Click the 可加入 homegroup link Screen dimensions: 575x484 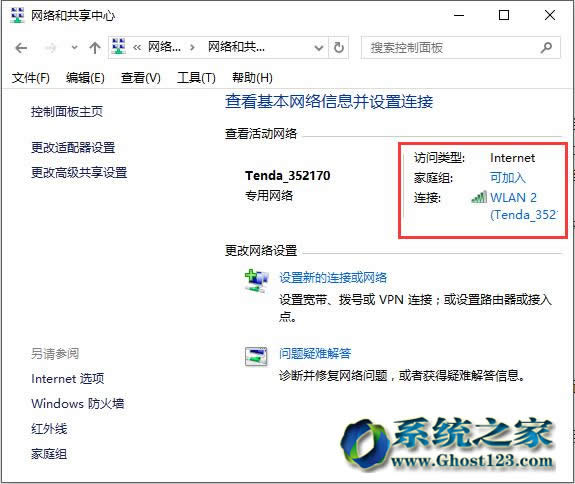click(x=508, y=177)
